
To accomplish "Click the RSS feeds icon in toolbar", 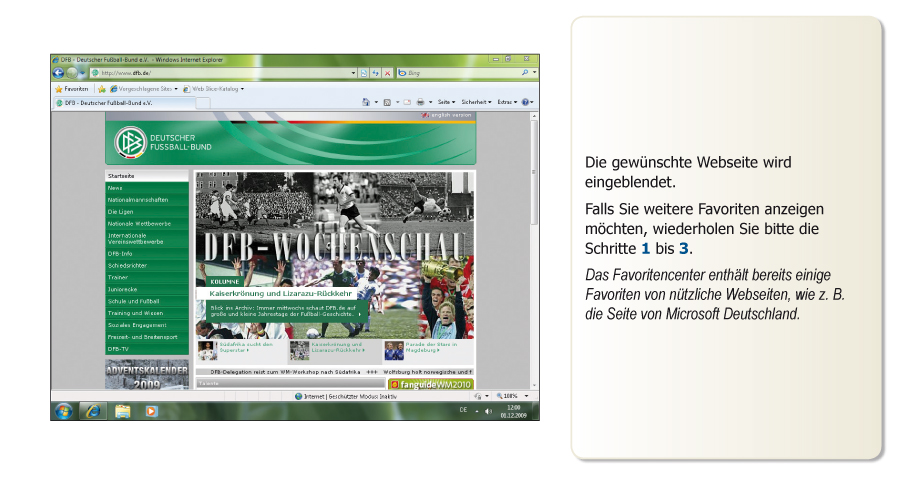I will 386,102.
